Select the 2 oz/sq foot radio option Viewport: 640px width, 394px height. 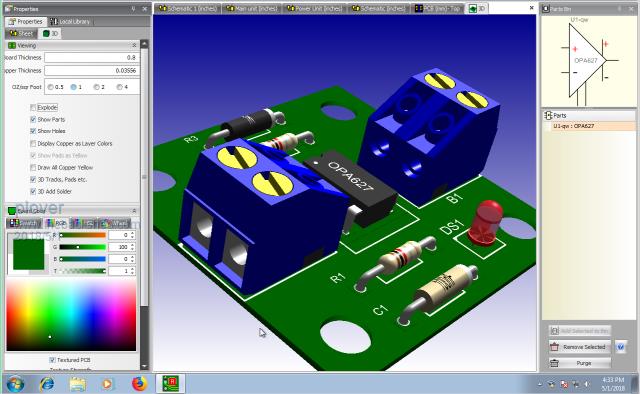click(96, 87)
